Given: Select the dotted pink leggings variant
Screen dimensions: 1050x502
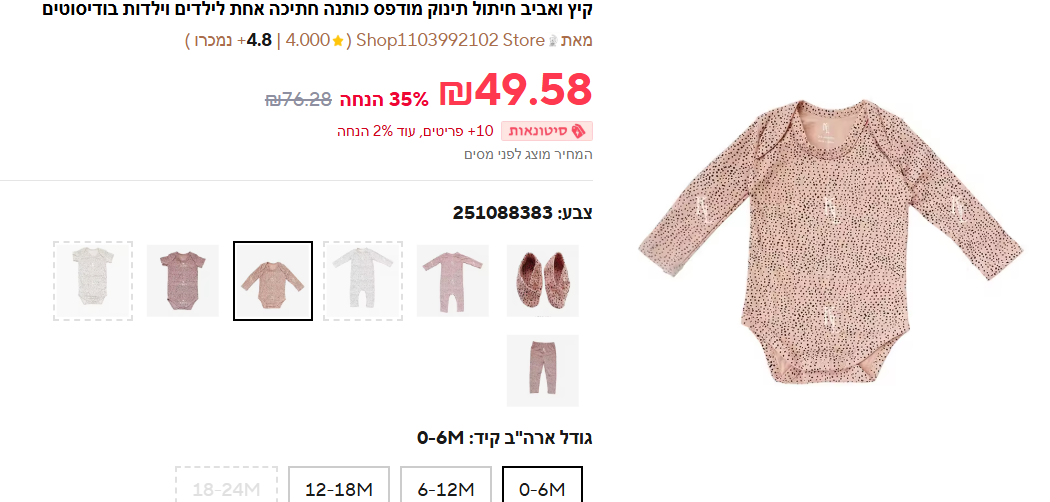Looking at the screenshot, I should (542, 370).
